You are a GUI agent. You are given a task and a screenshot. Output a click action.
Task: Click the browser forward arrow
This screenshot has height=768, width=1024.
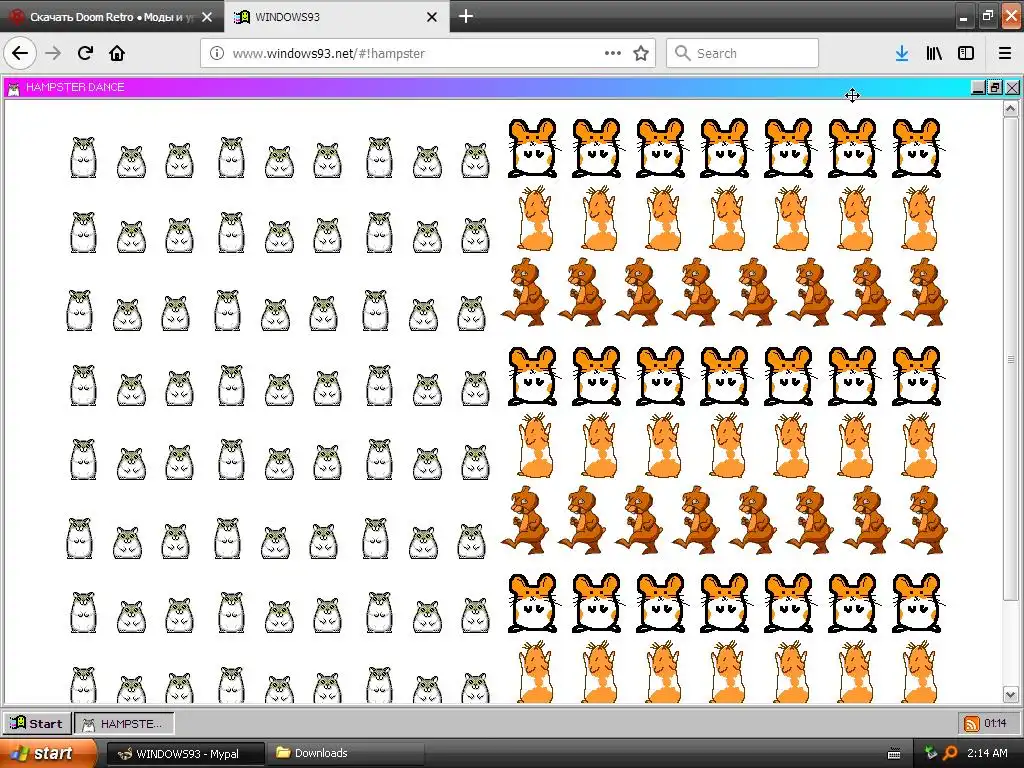click(53, 53)
